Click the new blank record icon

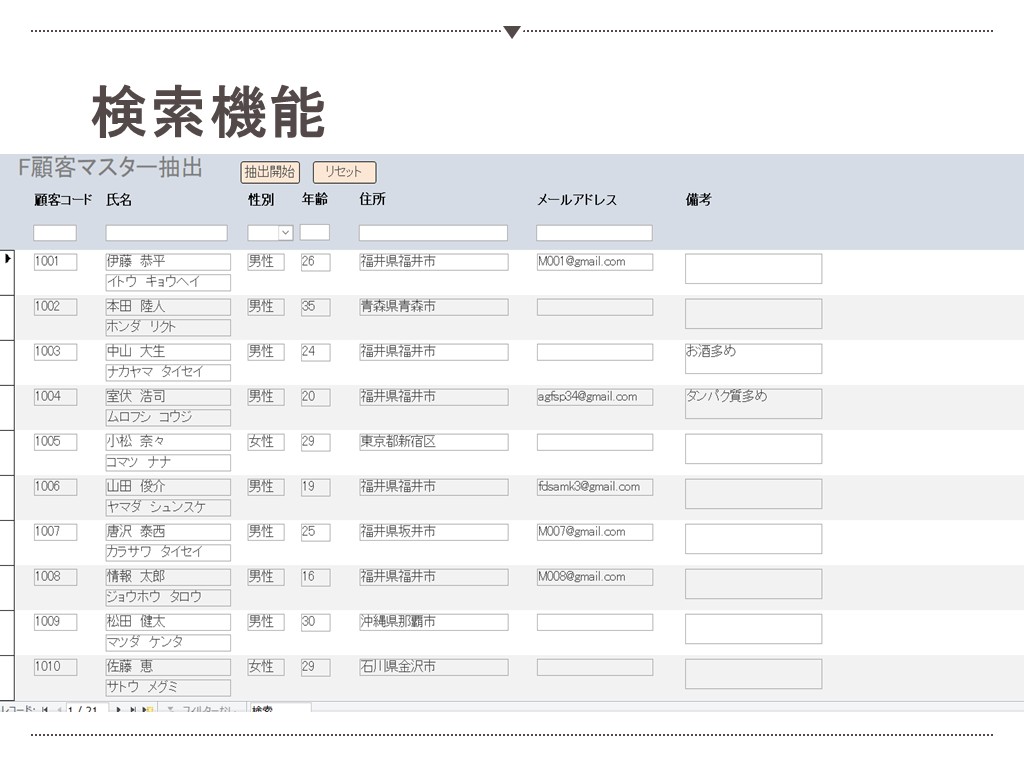coord(148,709)
